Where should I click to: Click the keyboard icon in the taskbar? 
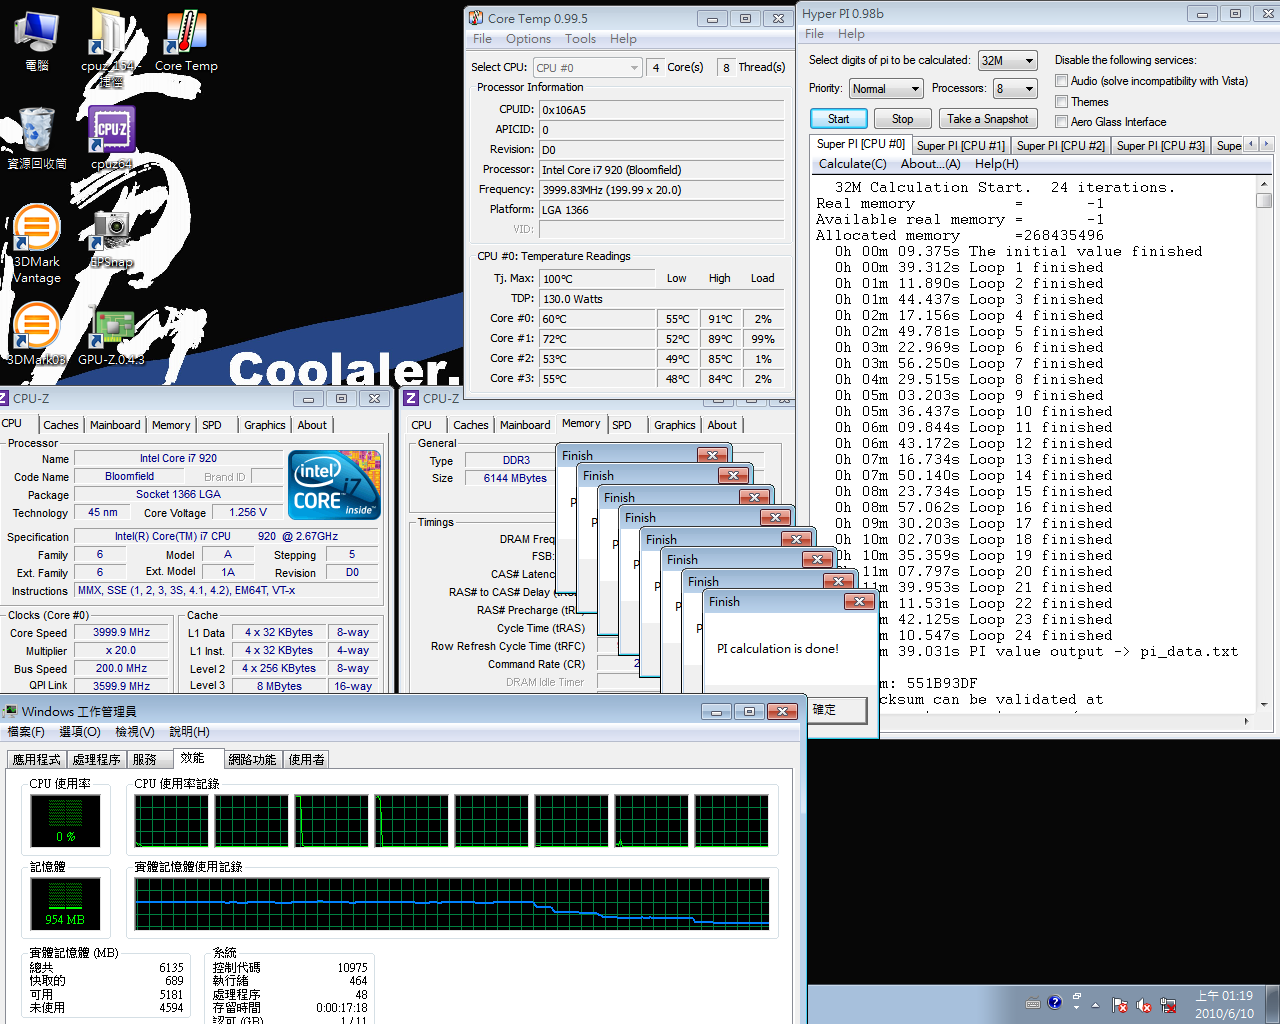(x=1033, y=1003)
